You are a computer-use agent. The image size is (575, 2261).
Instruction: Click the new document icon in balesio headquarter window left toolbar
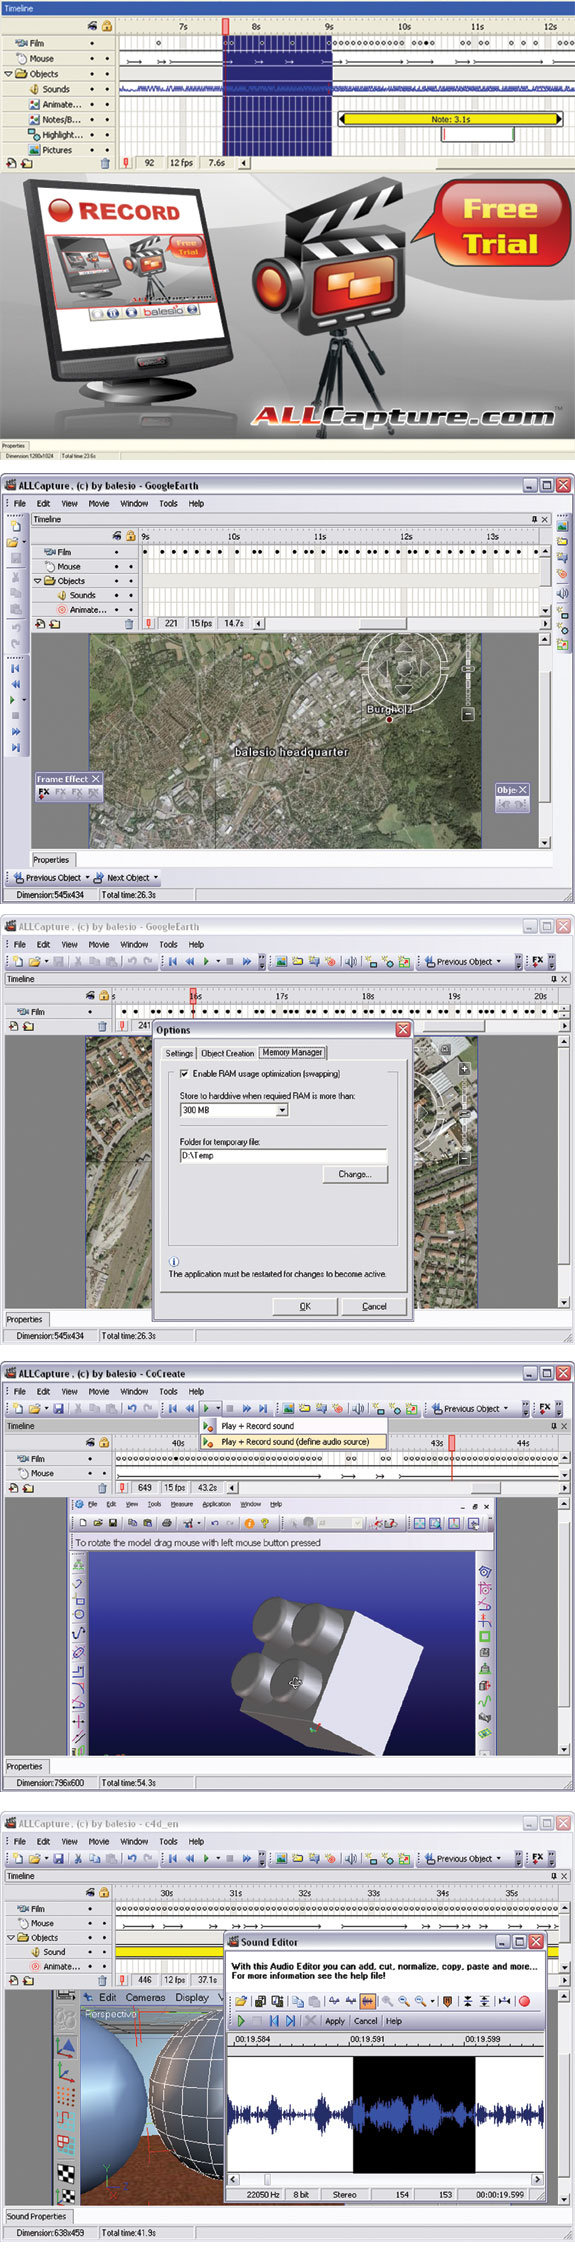[15, 526]
